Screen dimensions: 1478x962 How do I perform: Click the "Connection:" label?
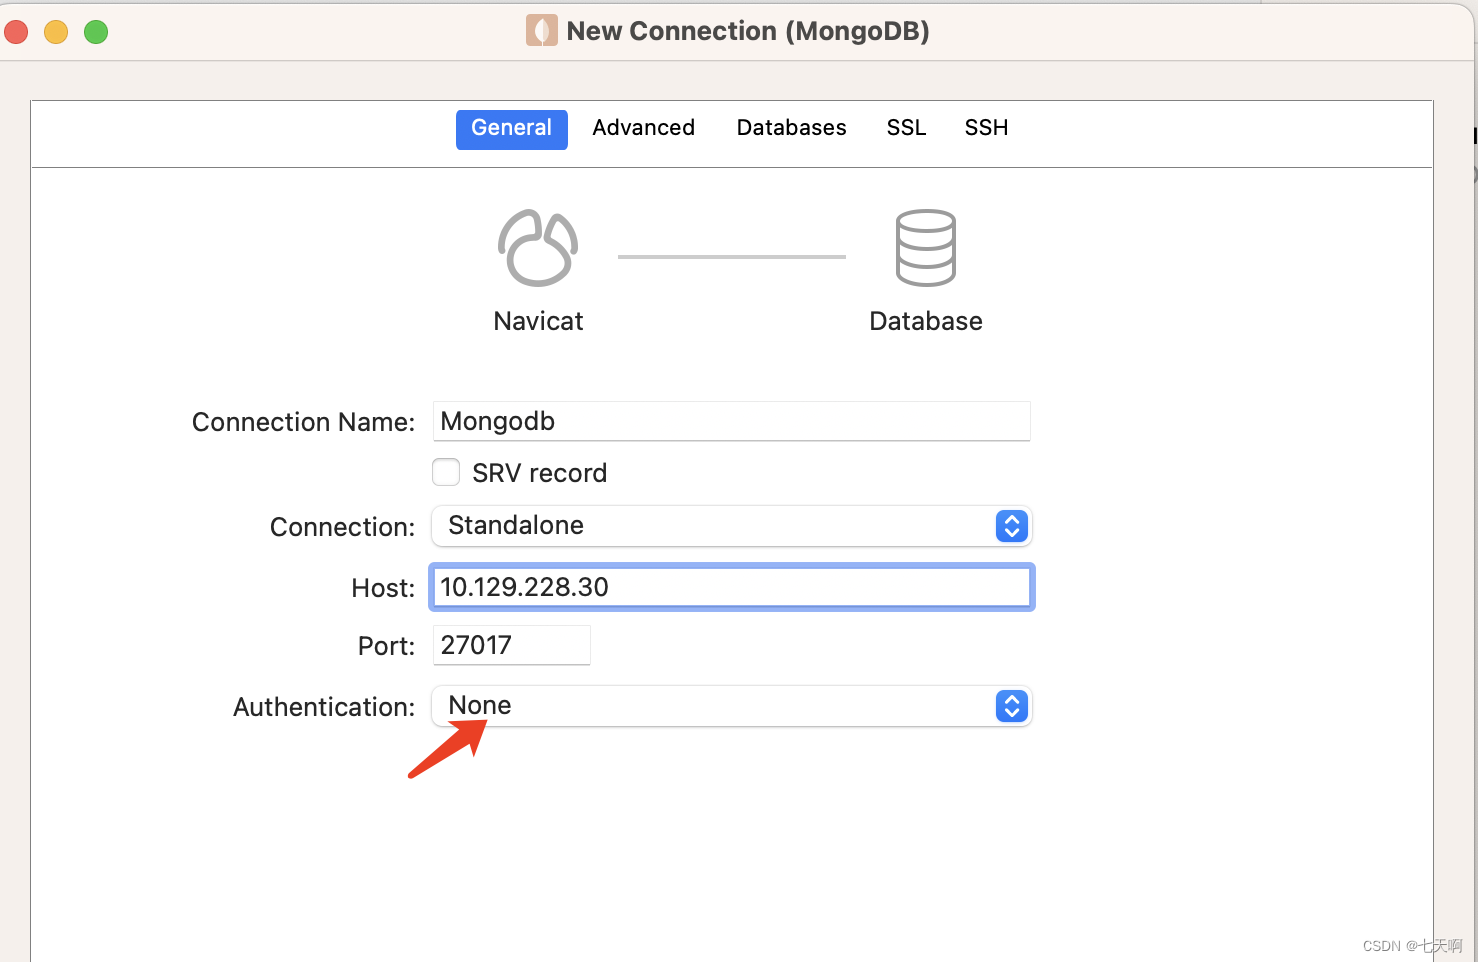pyautogui.click(x=342, y=527)
